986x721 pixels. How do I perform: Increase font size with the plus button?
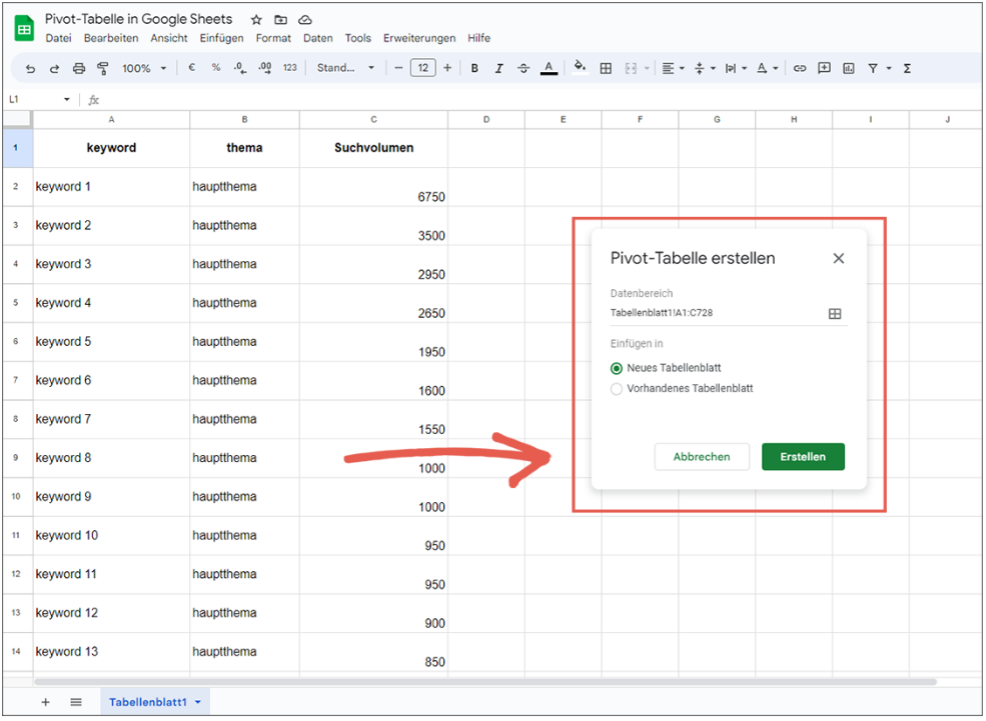point(447,68)
